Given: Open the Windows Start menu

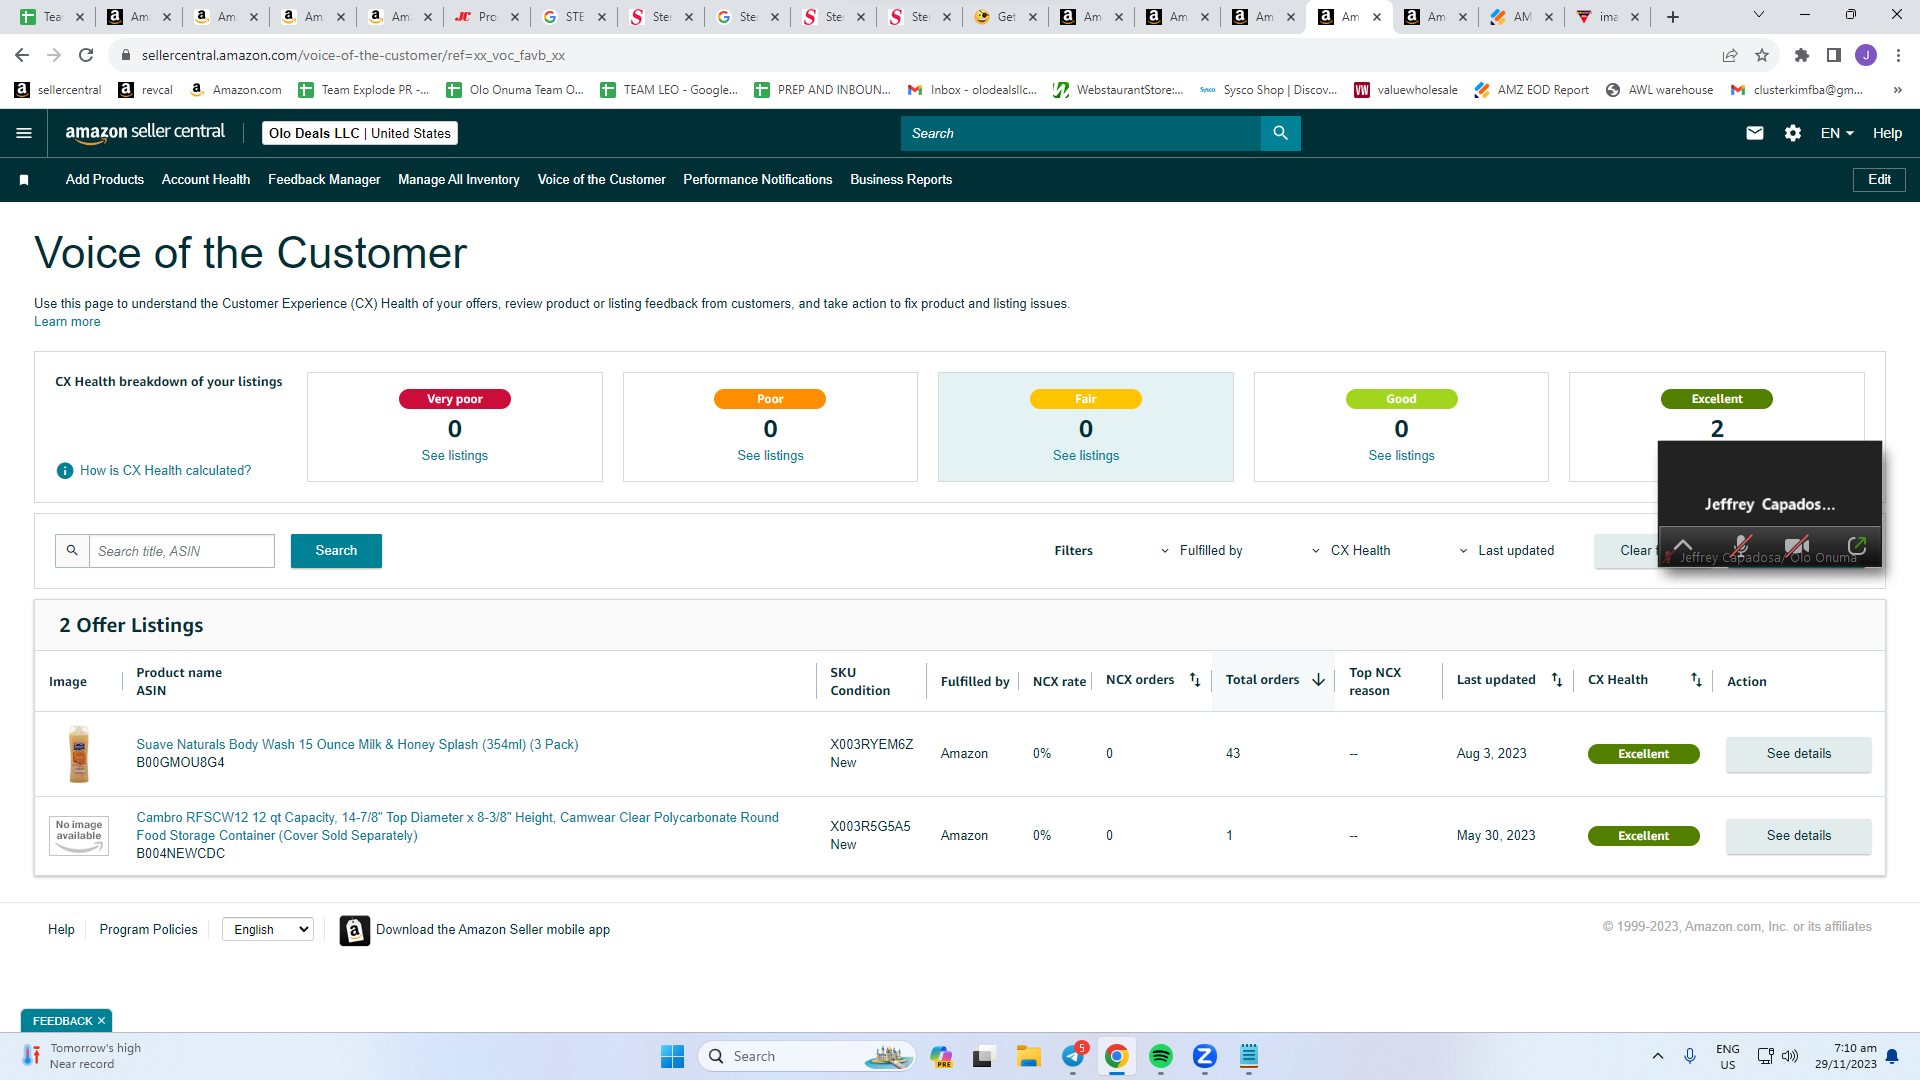Looking at the screenshot, I should coord(672,1056).
